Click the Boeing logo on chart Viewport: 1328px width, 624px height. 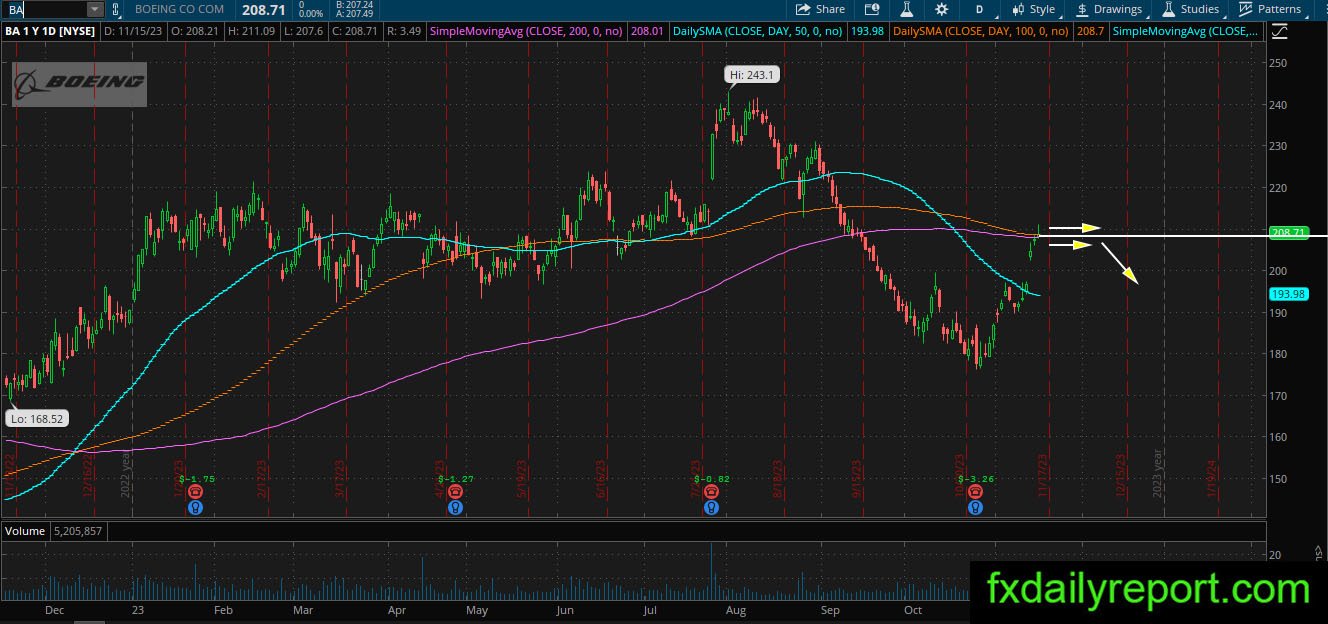[80, 83]
